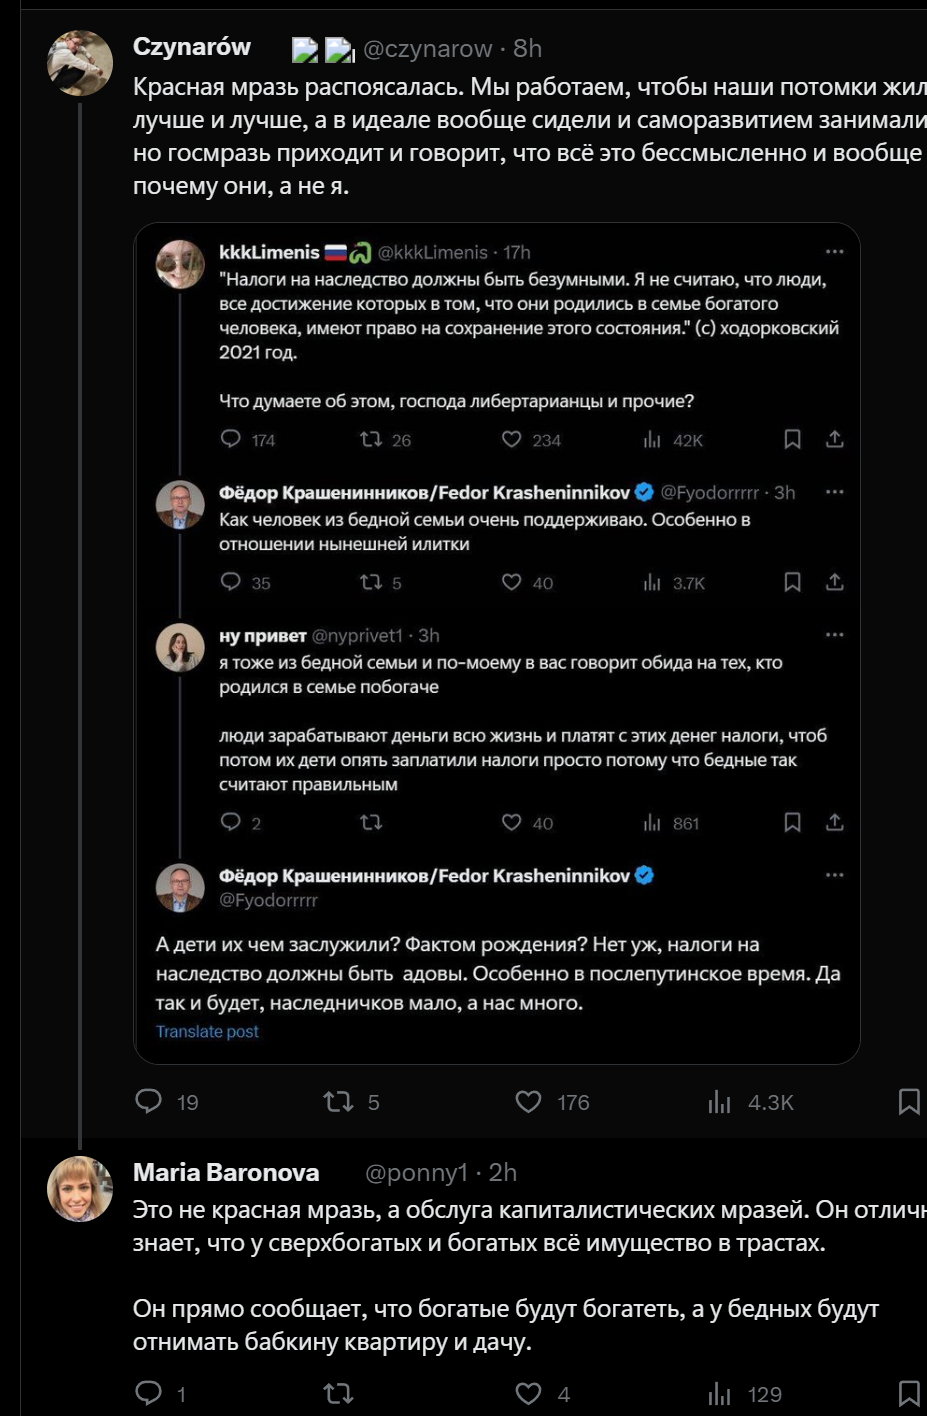Repost the Czynarów post
The width and height of the screenshot is (927, 1416).
point(338,1101)
